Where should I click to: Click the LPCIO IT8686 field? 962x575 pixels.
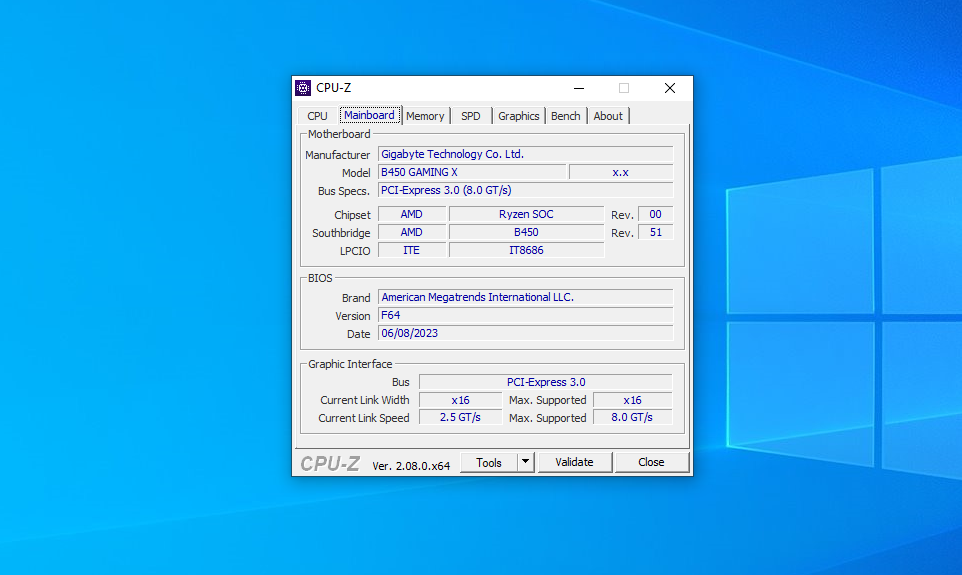[x=526, y=250]
